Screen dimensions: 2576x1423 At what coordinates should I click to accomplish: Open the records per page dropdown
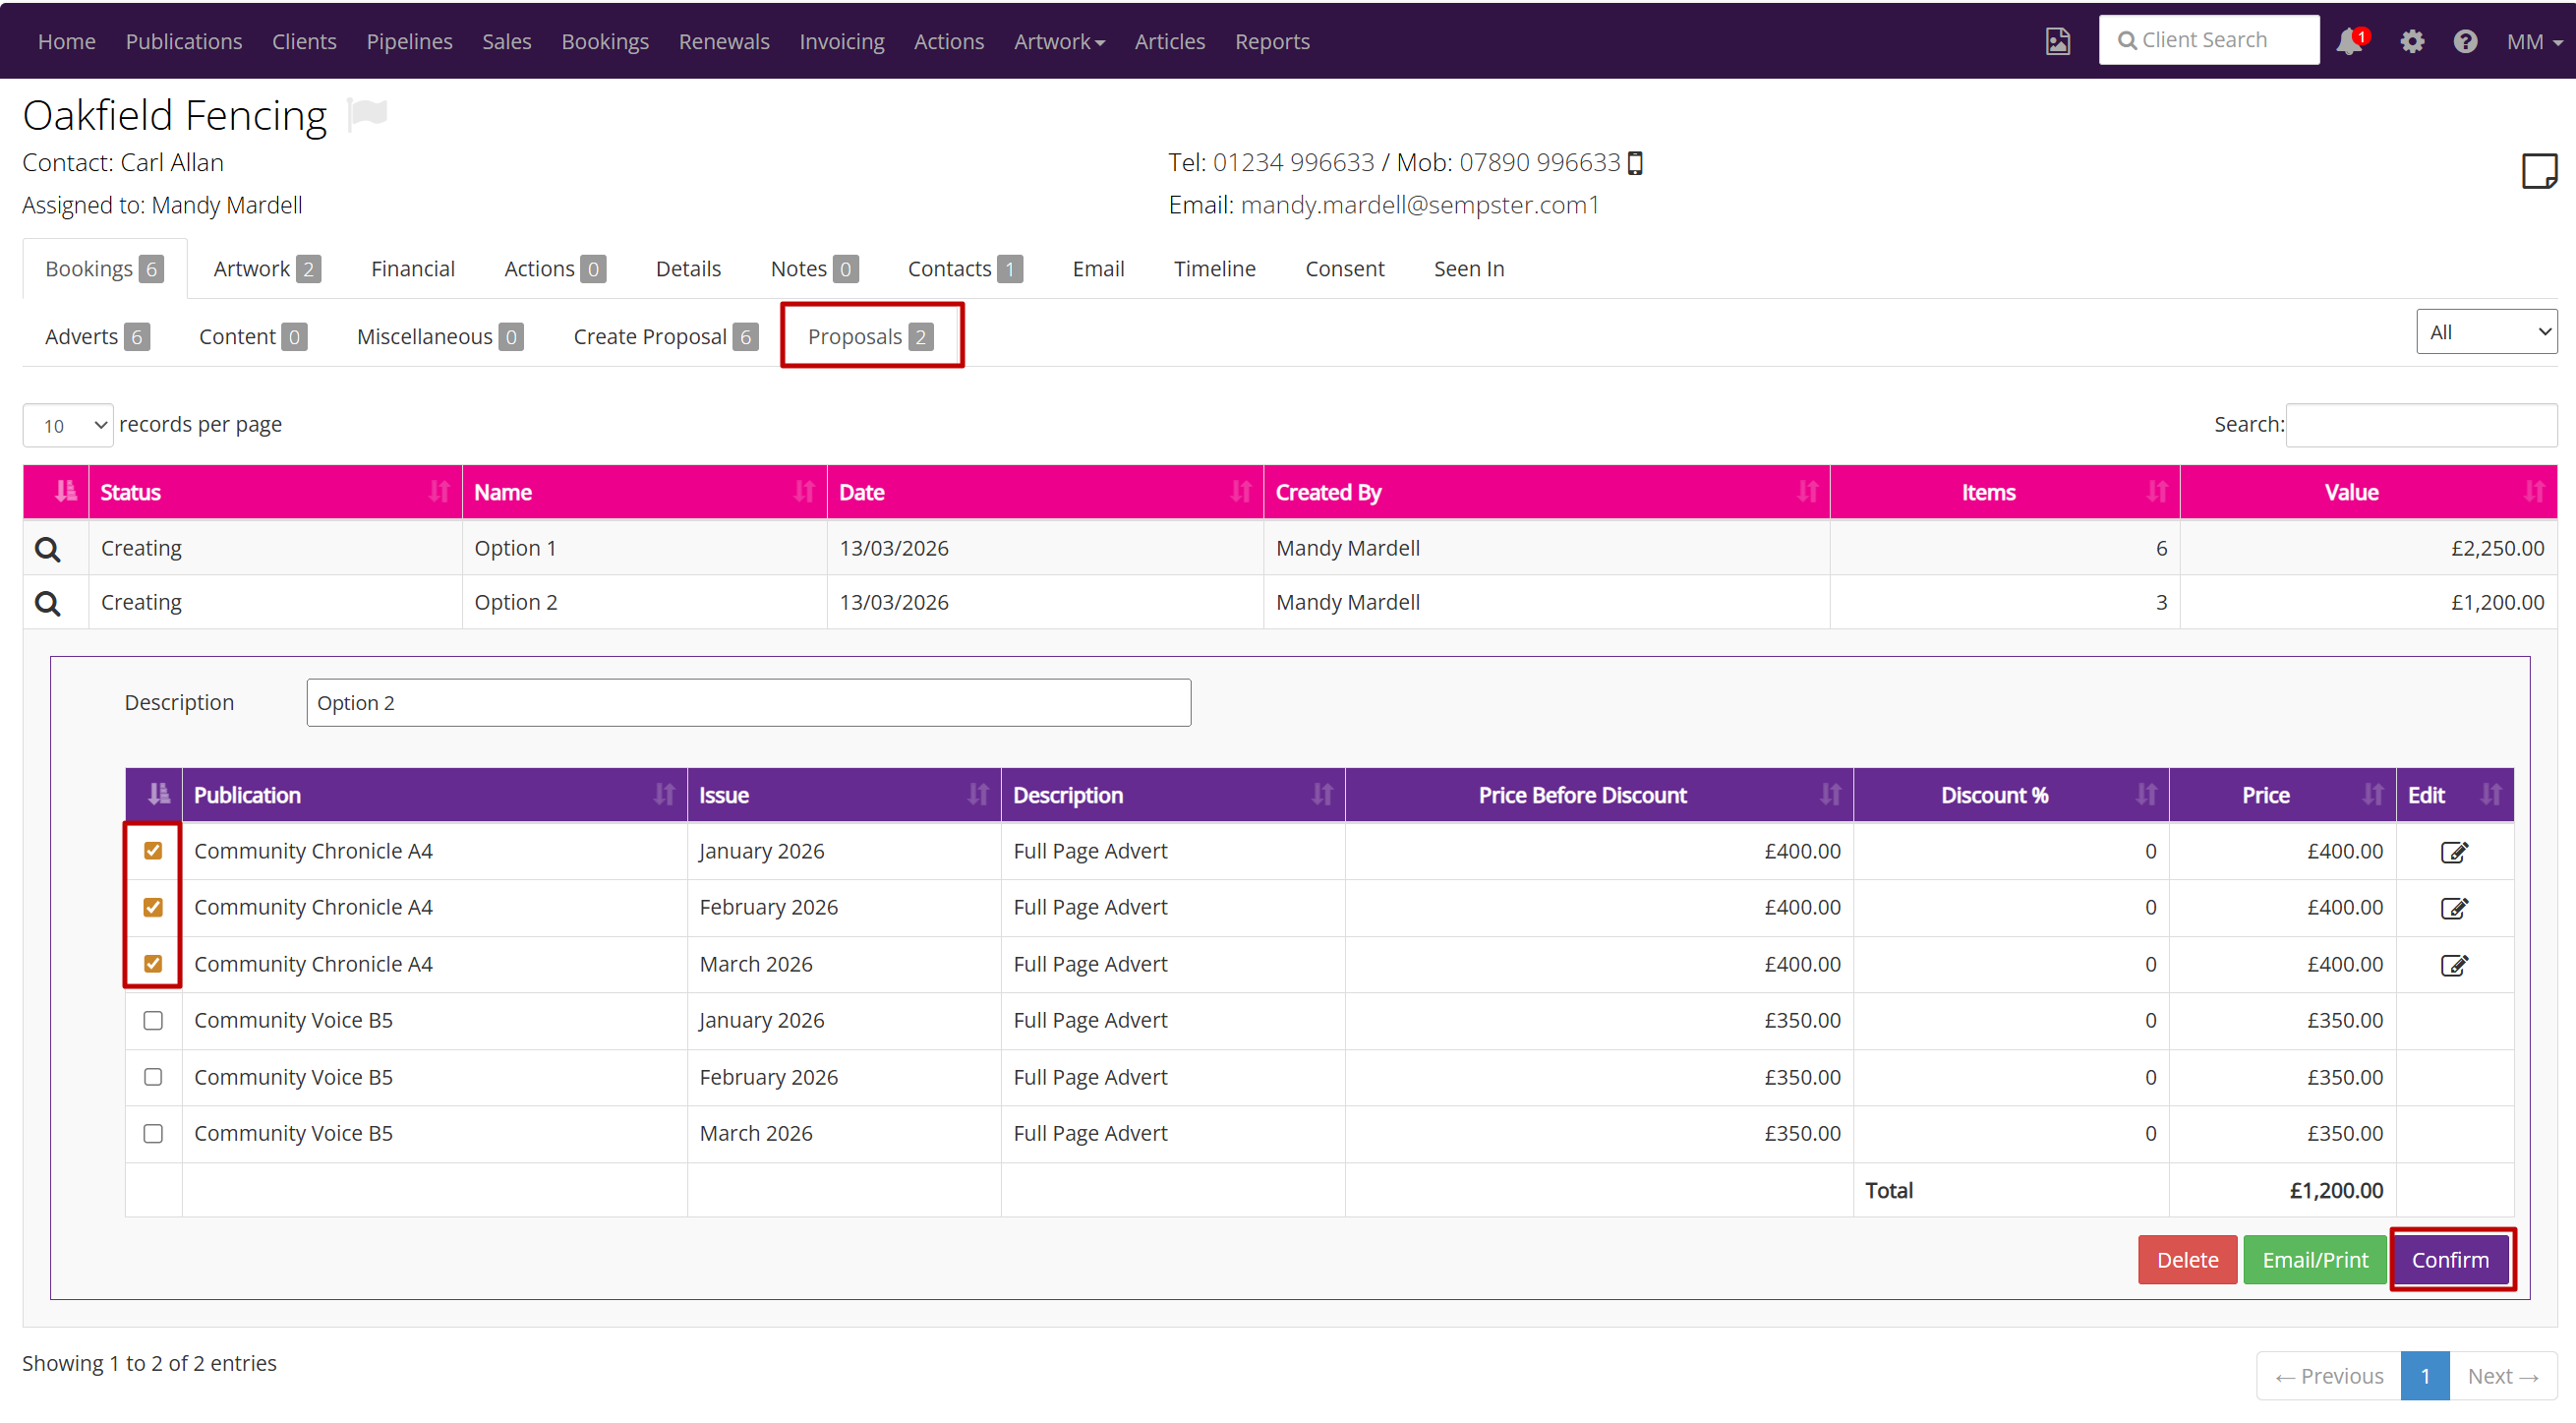[68, 425]
